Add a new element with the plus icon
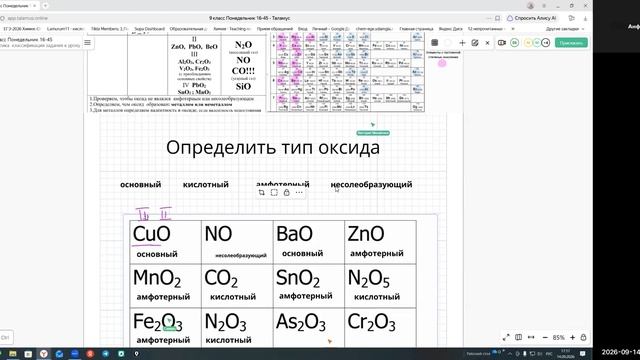 462,42
